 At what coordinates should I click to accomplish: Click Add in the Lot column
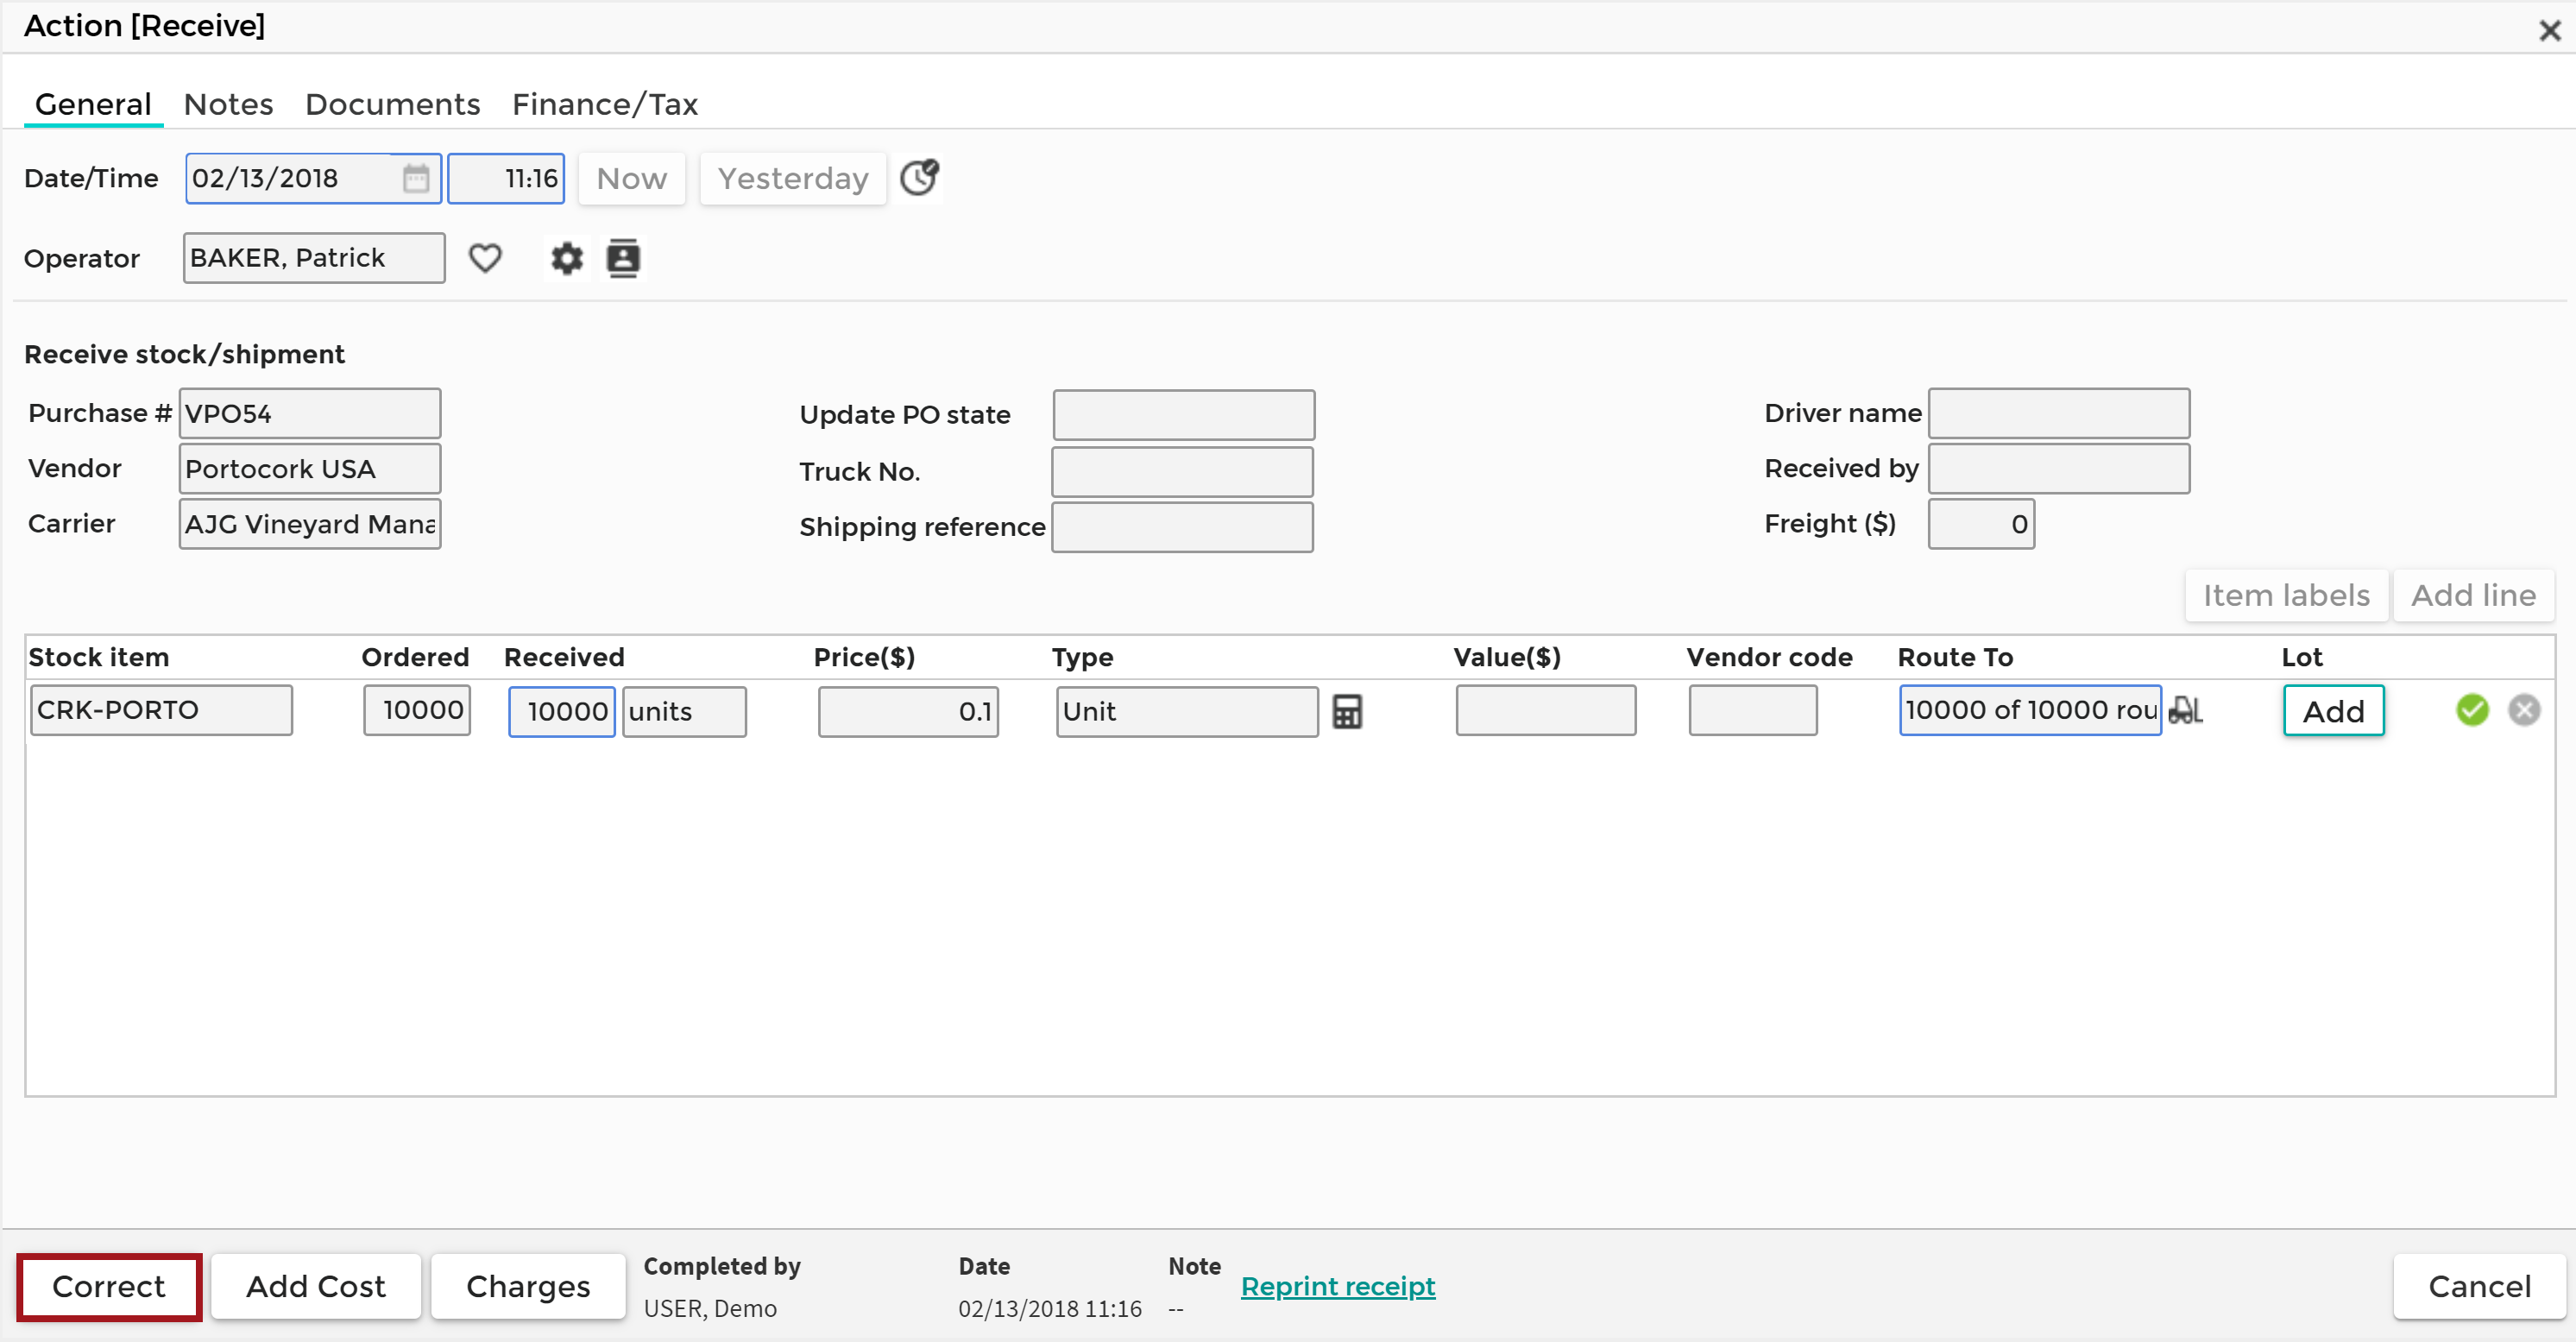[x=2333, y=711]
